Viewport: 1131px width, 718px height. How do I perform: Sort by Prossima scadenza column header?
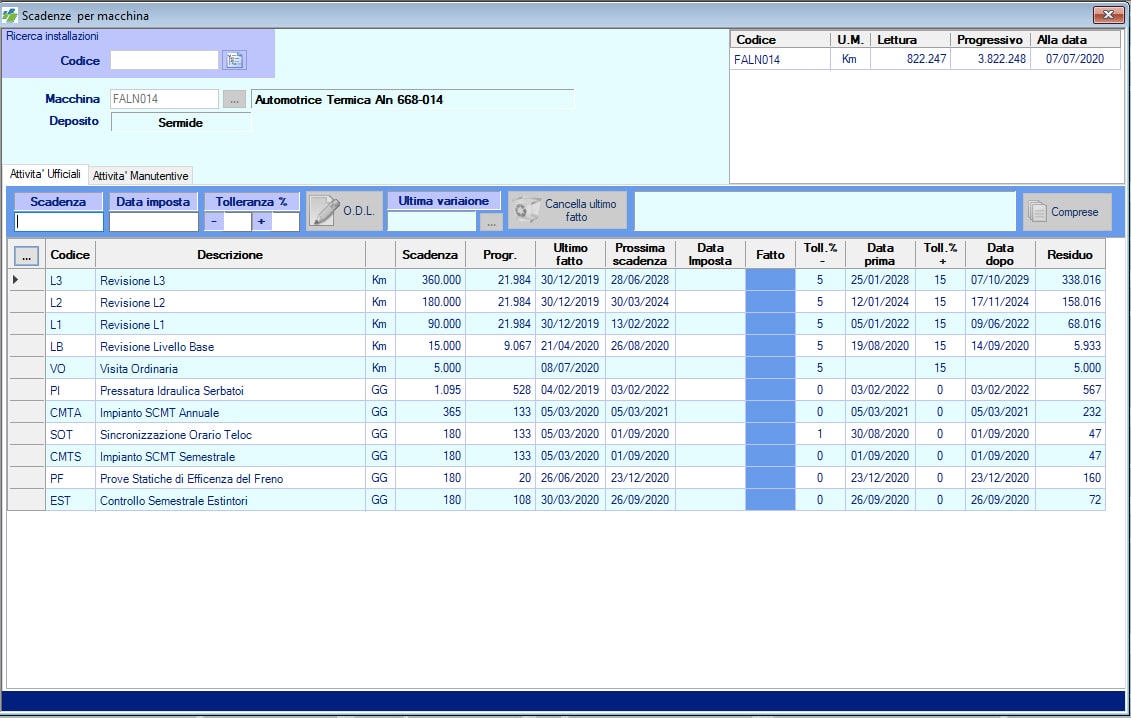click(640, 255)
